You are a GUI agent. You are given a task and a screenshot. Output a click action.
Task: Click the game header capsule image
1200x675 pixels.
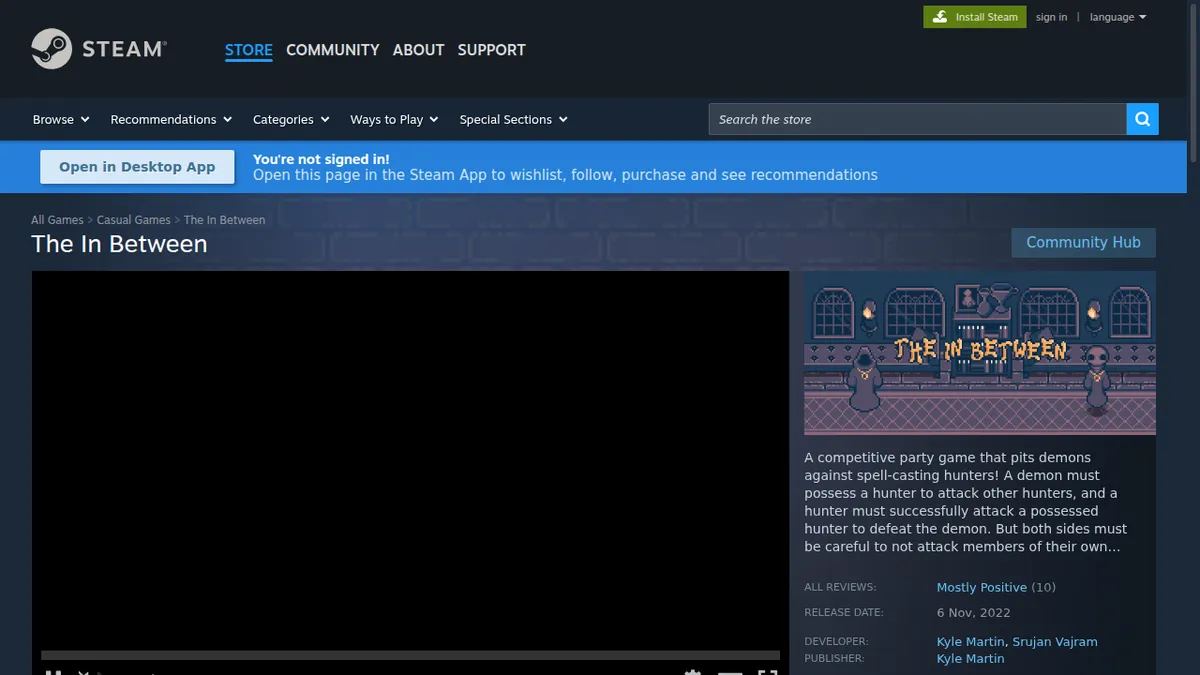pos(980,353)
